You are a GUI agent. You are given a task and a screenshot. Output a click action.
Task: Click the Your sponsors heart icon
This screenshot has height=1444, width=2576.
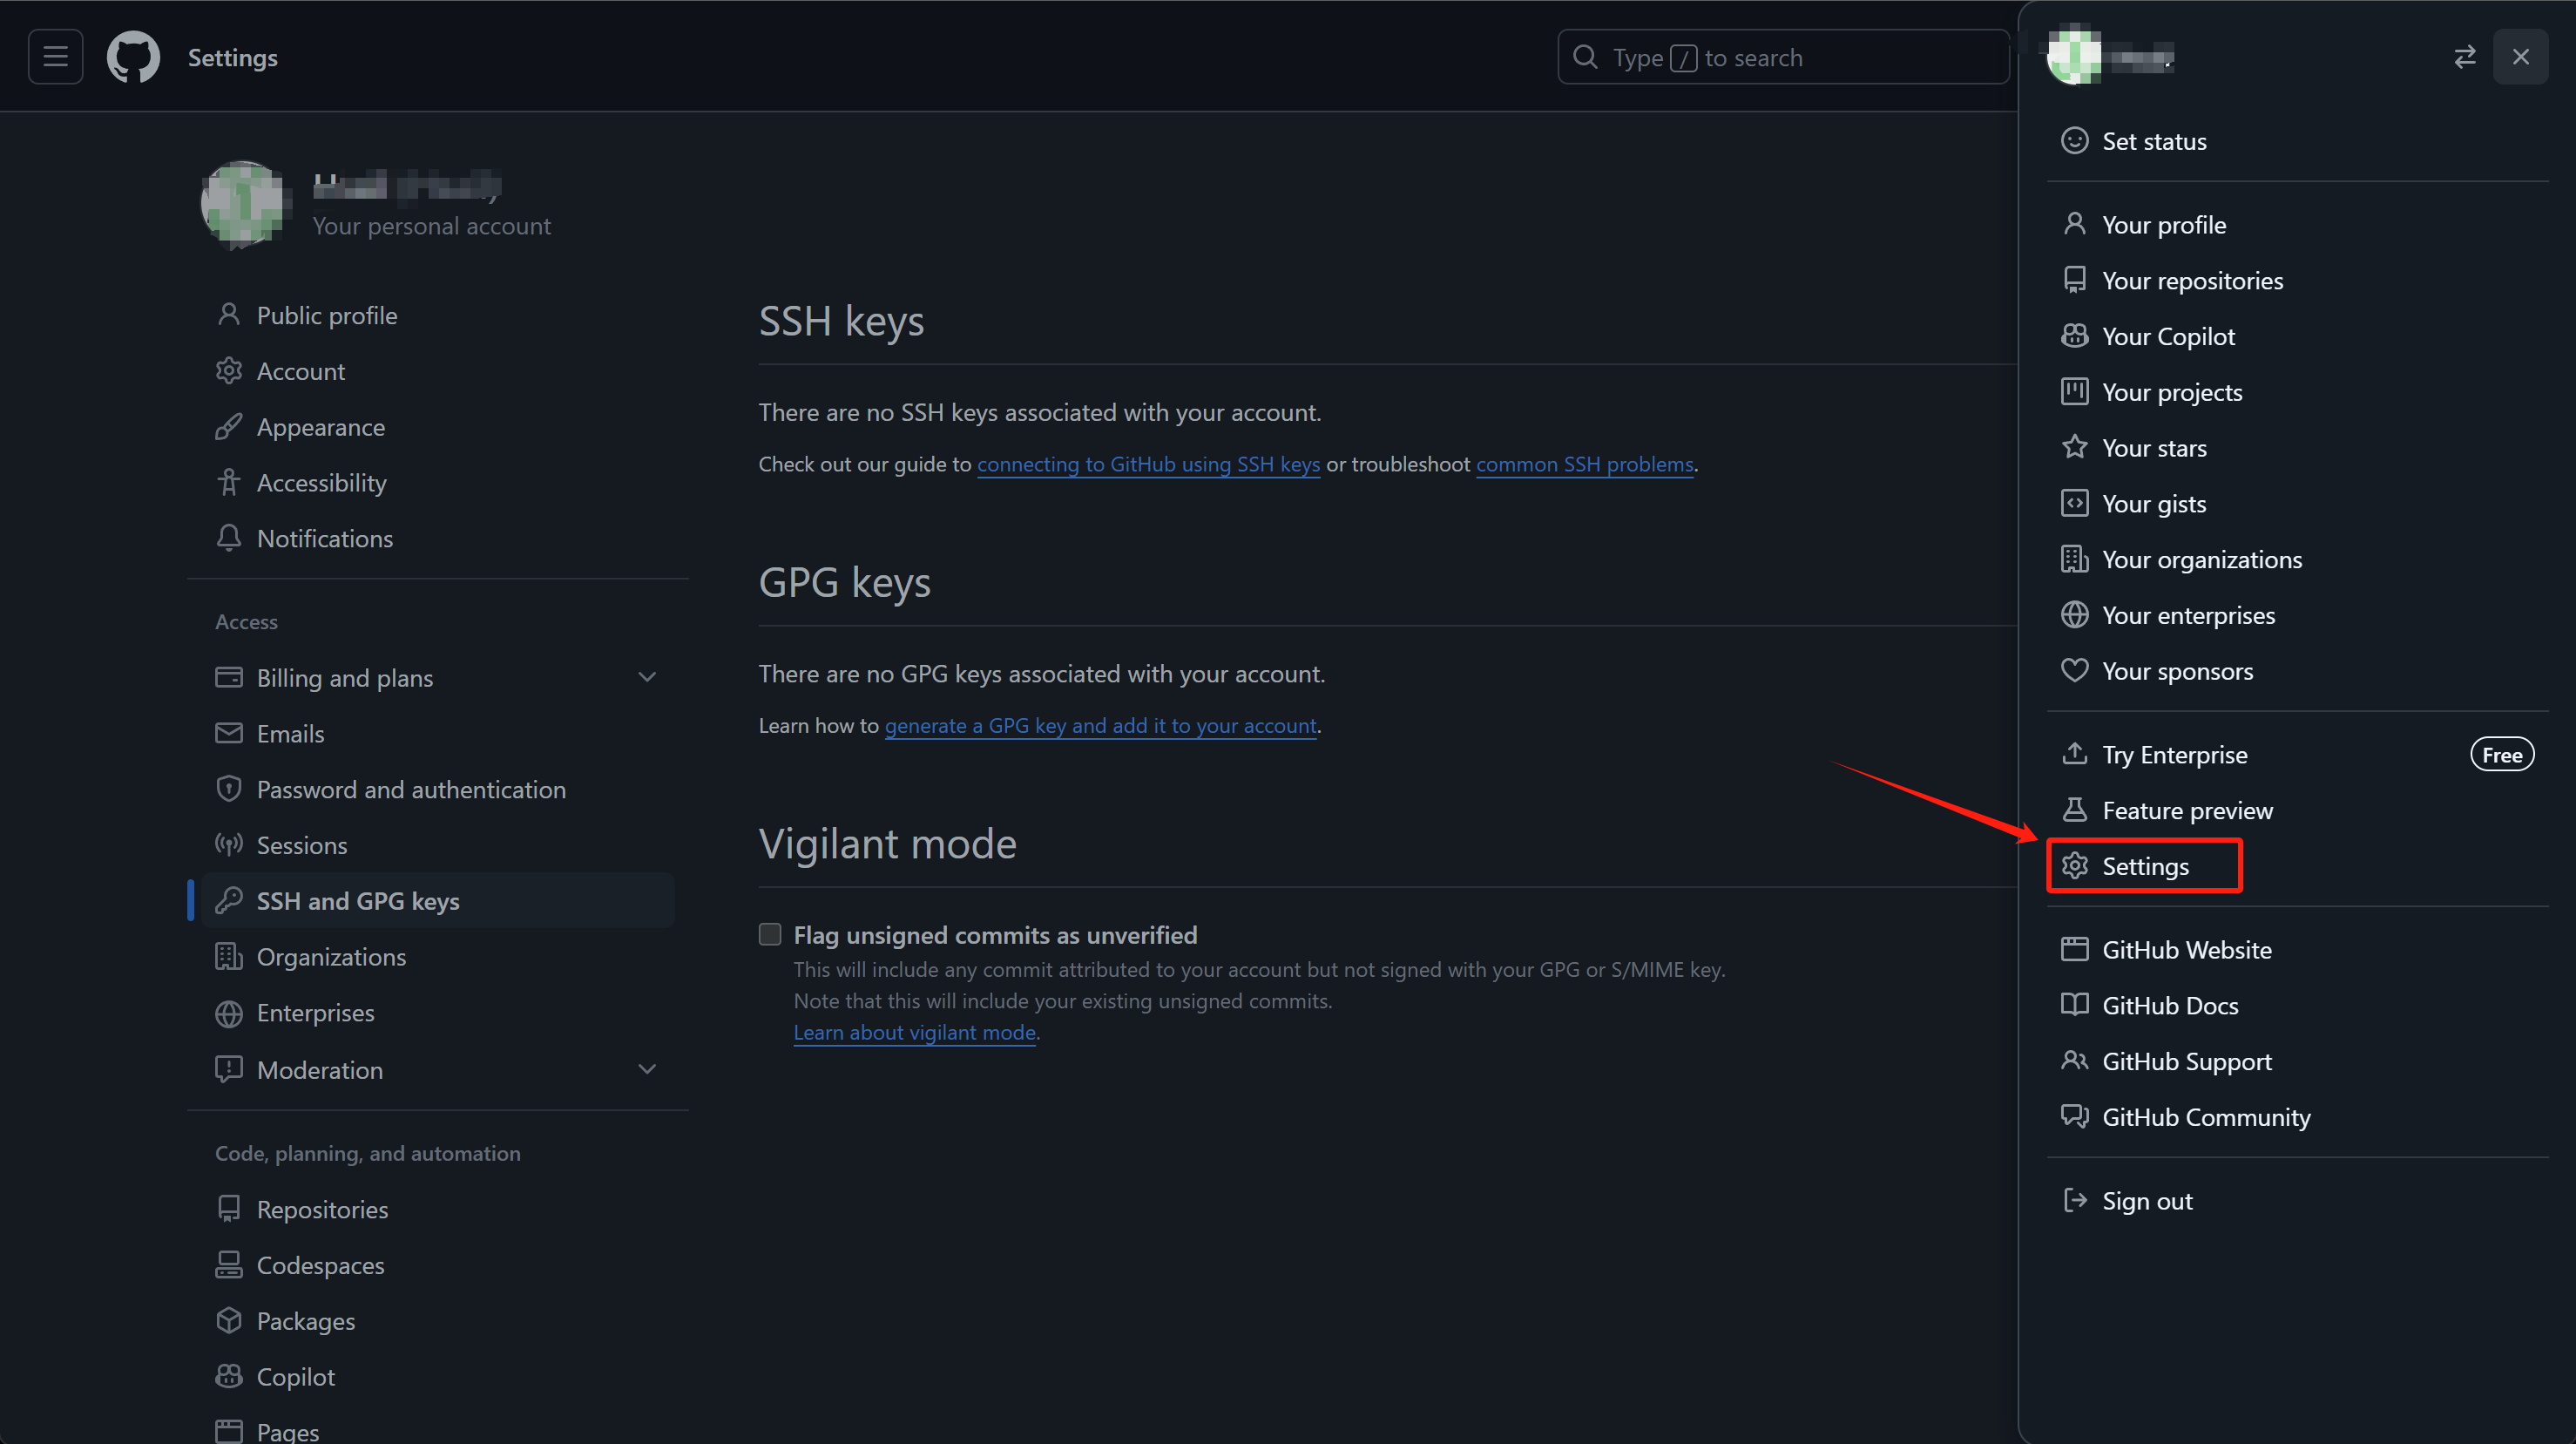2074,670
